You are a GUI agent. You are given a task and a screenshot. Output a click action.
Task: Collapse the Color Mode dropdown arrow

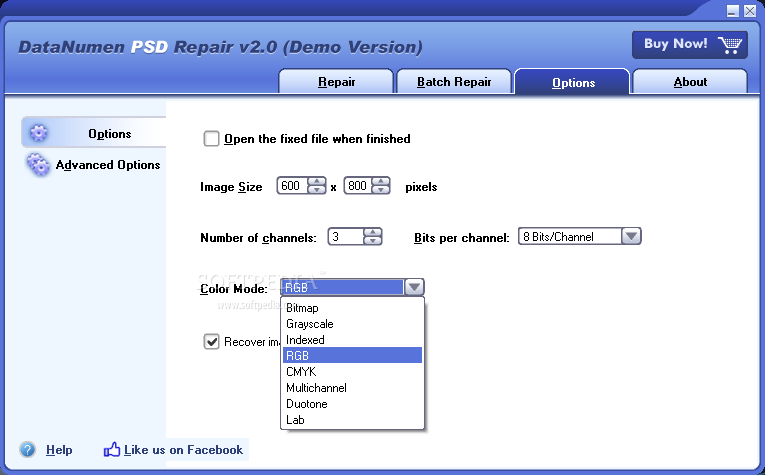(x=414, y=287)
